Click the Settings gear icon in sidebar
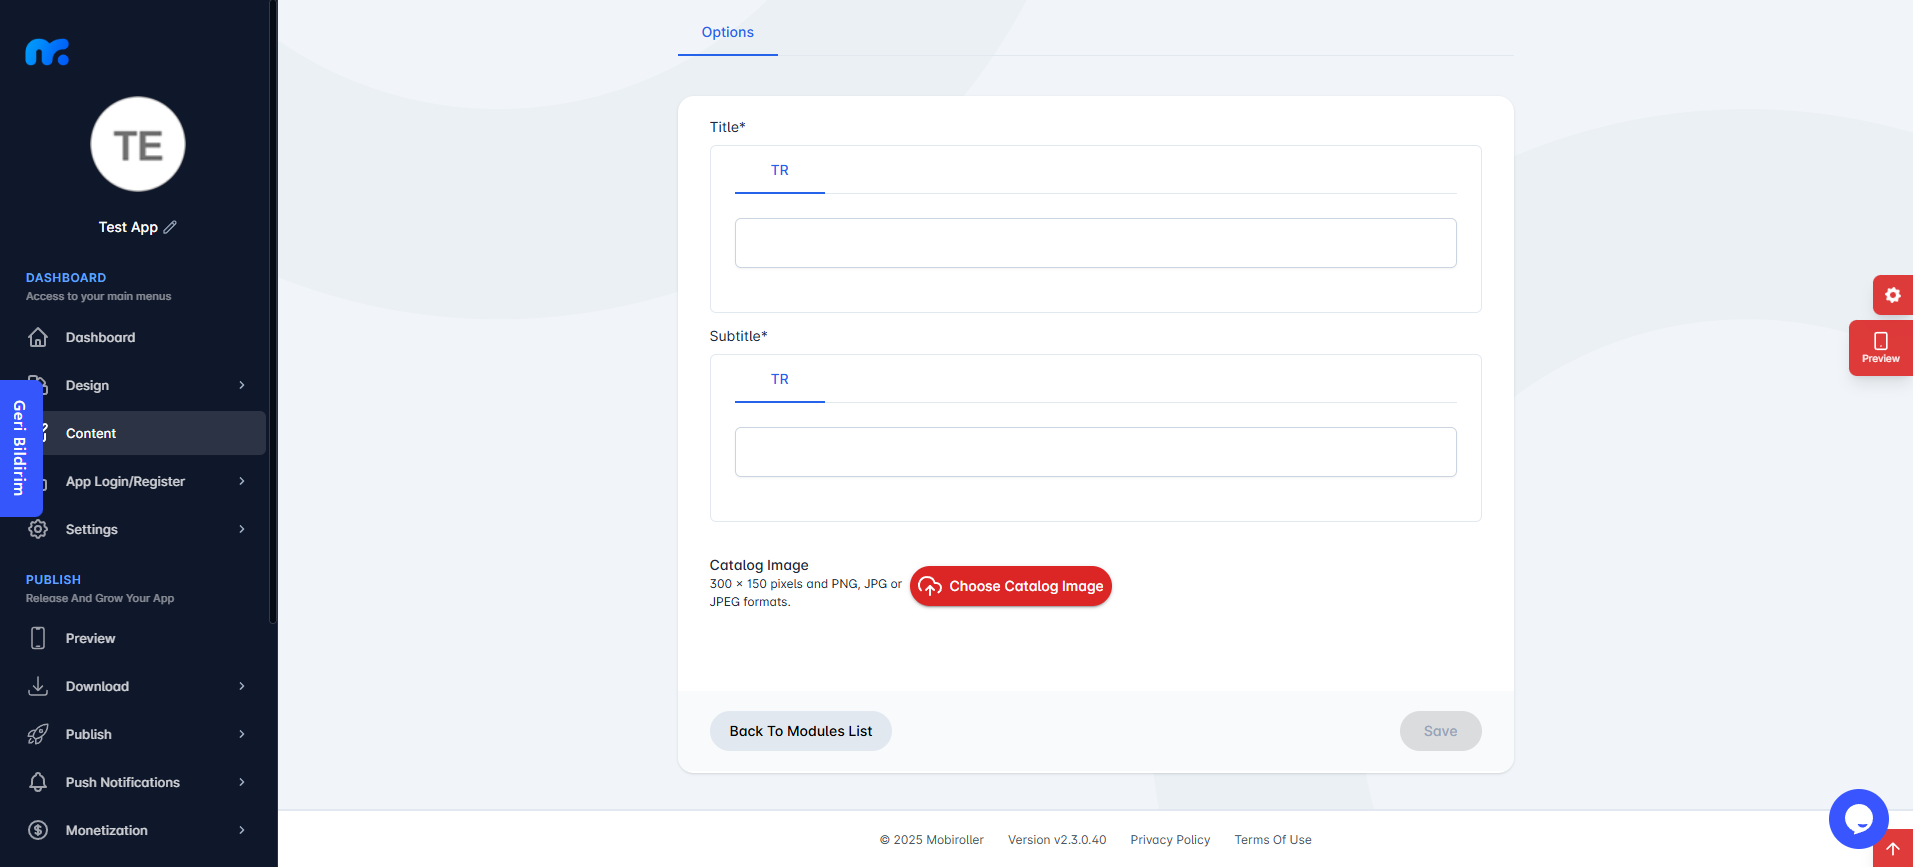This screenshot has height=867, width=1913. click(38, 529)
